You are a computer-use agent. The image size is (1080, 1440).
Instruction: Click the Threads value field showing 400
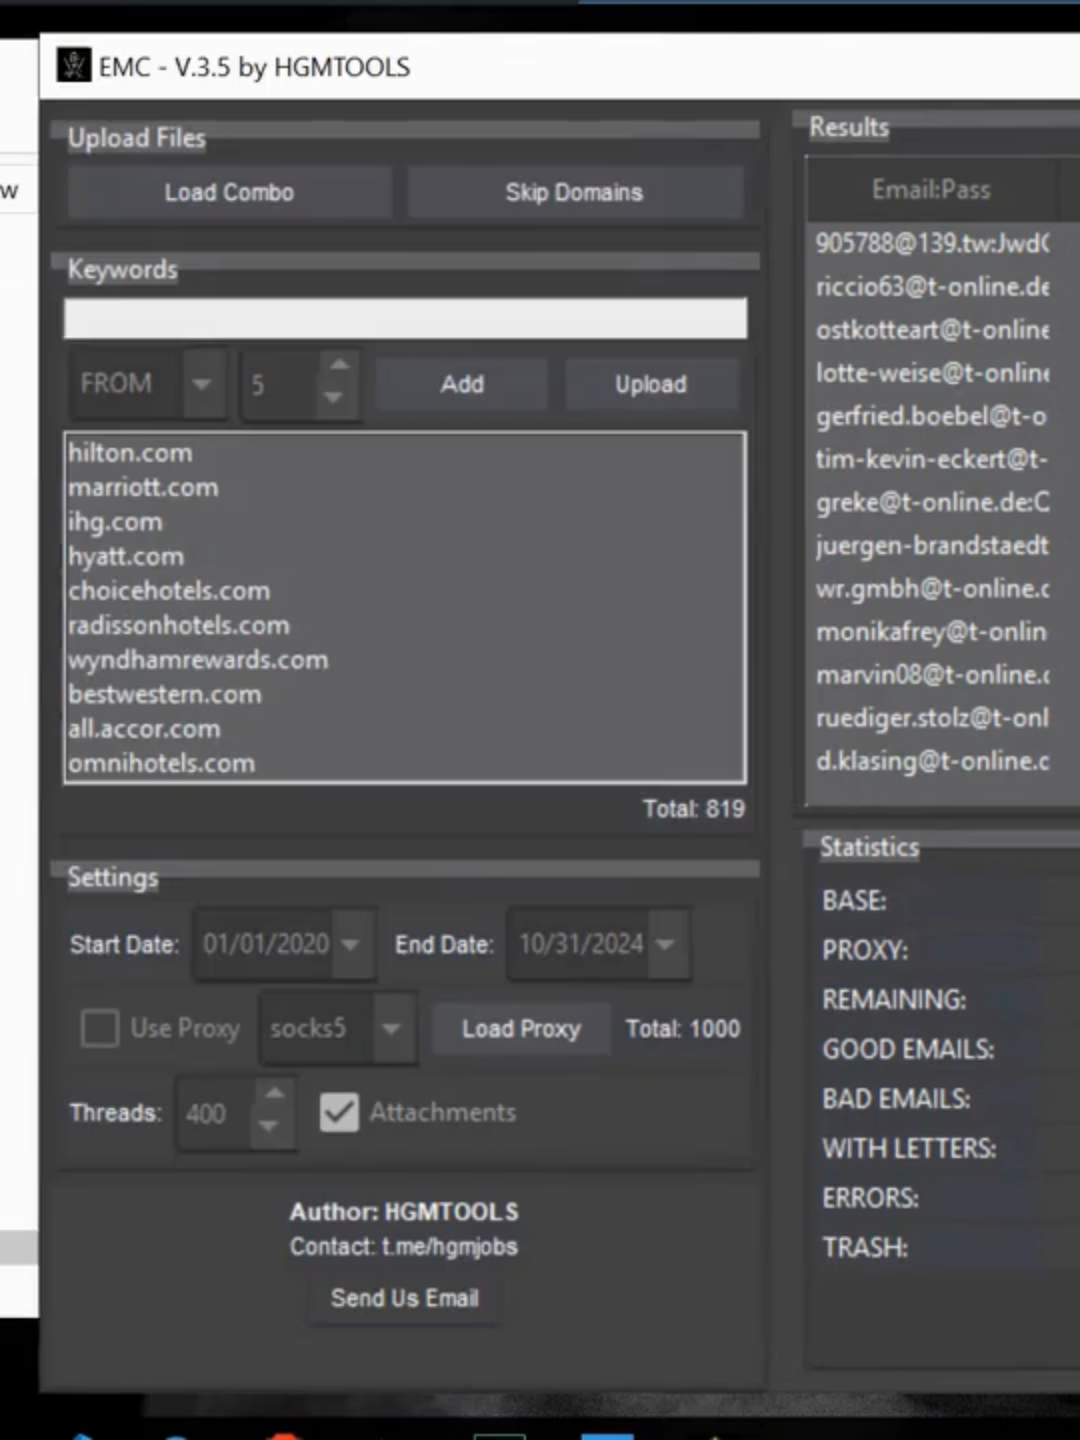coord(216,1113)
